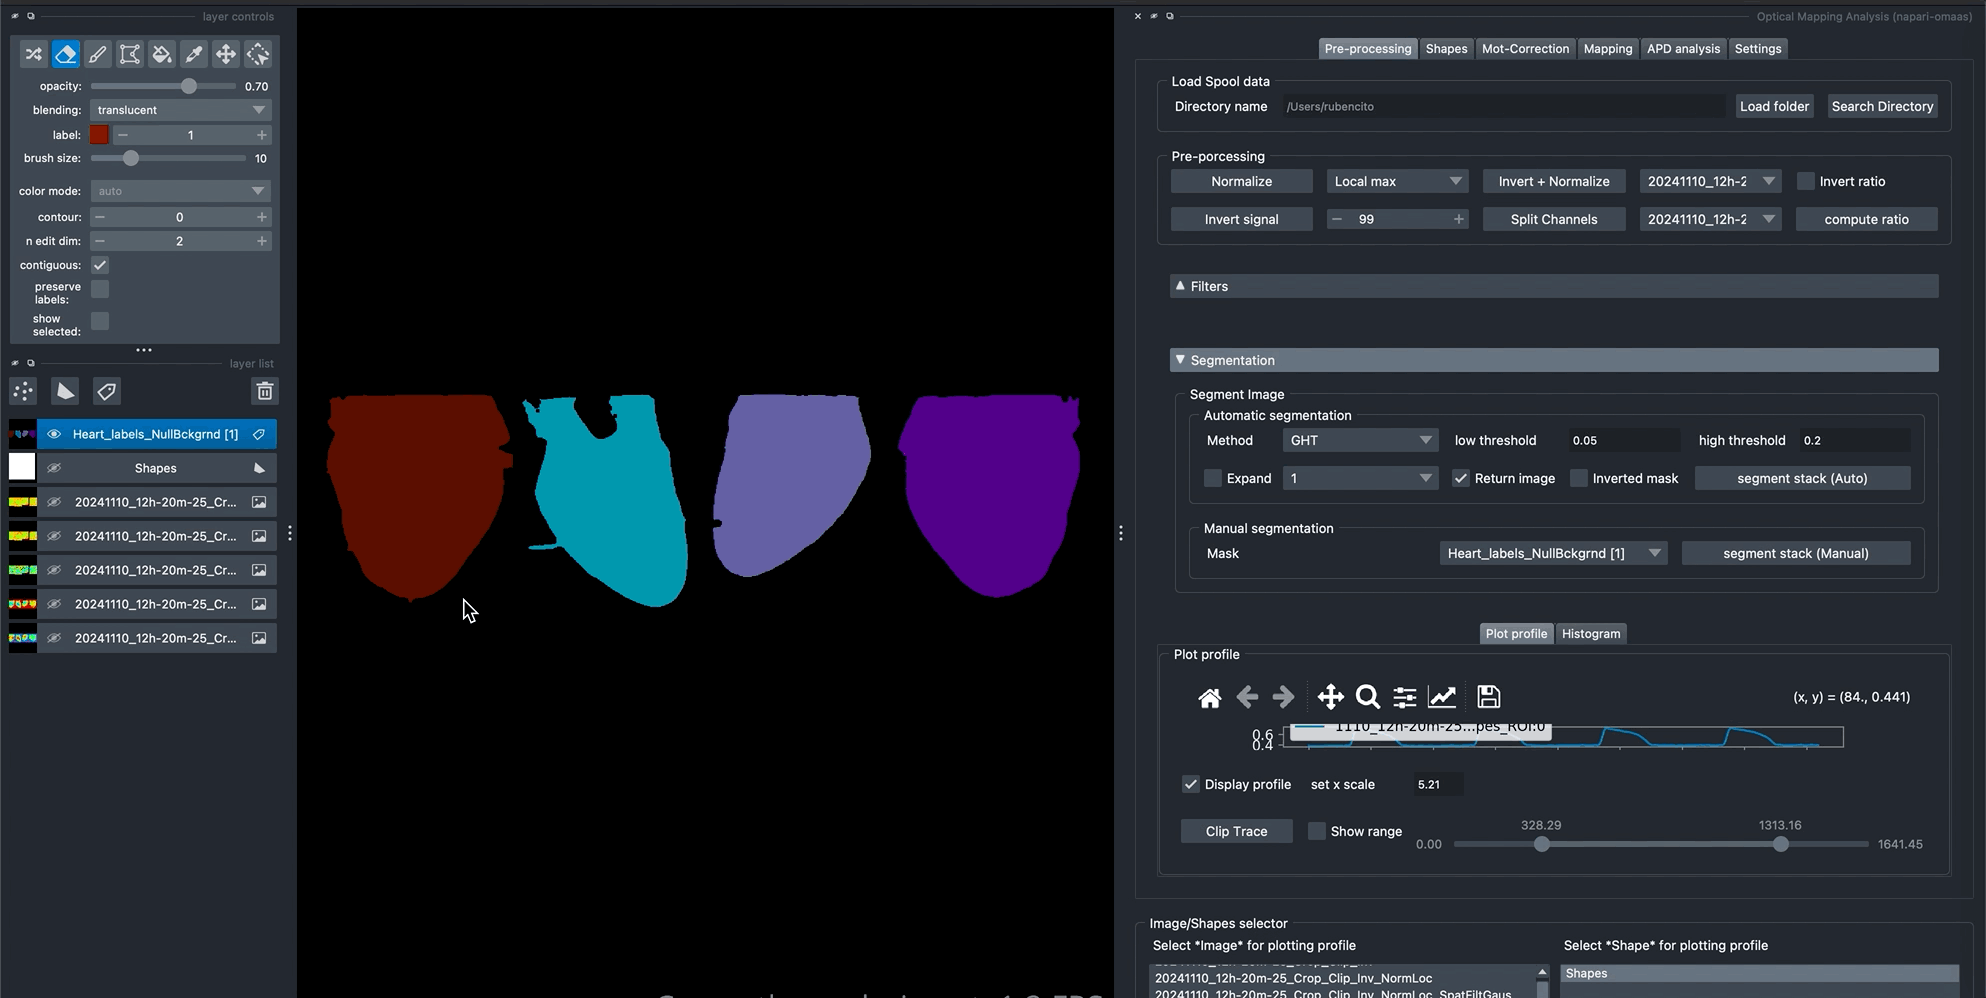1986x998 pixels.
Task: Switch to the Mapping tab
Action: pos(1607,48)
